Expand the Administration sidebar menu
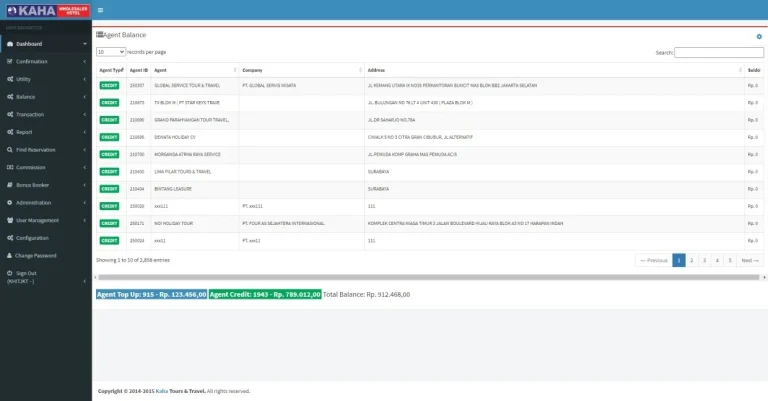The width and height of the screenshot is (768, 401). (46, 203)
